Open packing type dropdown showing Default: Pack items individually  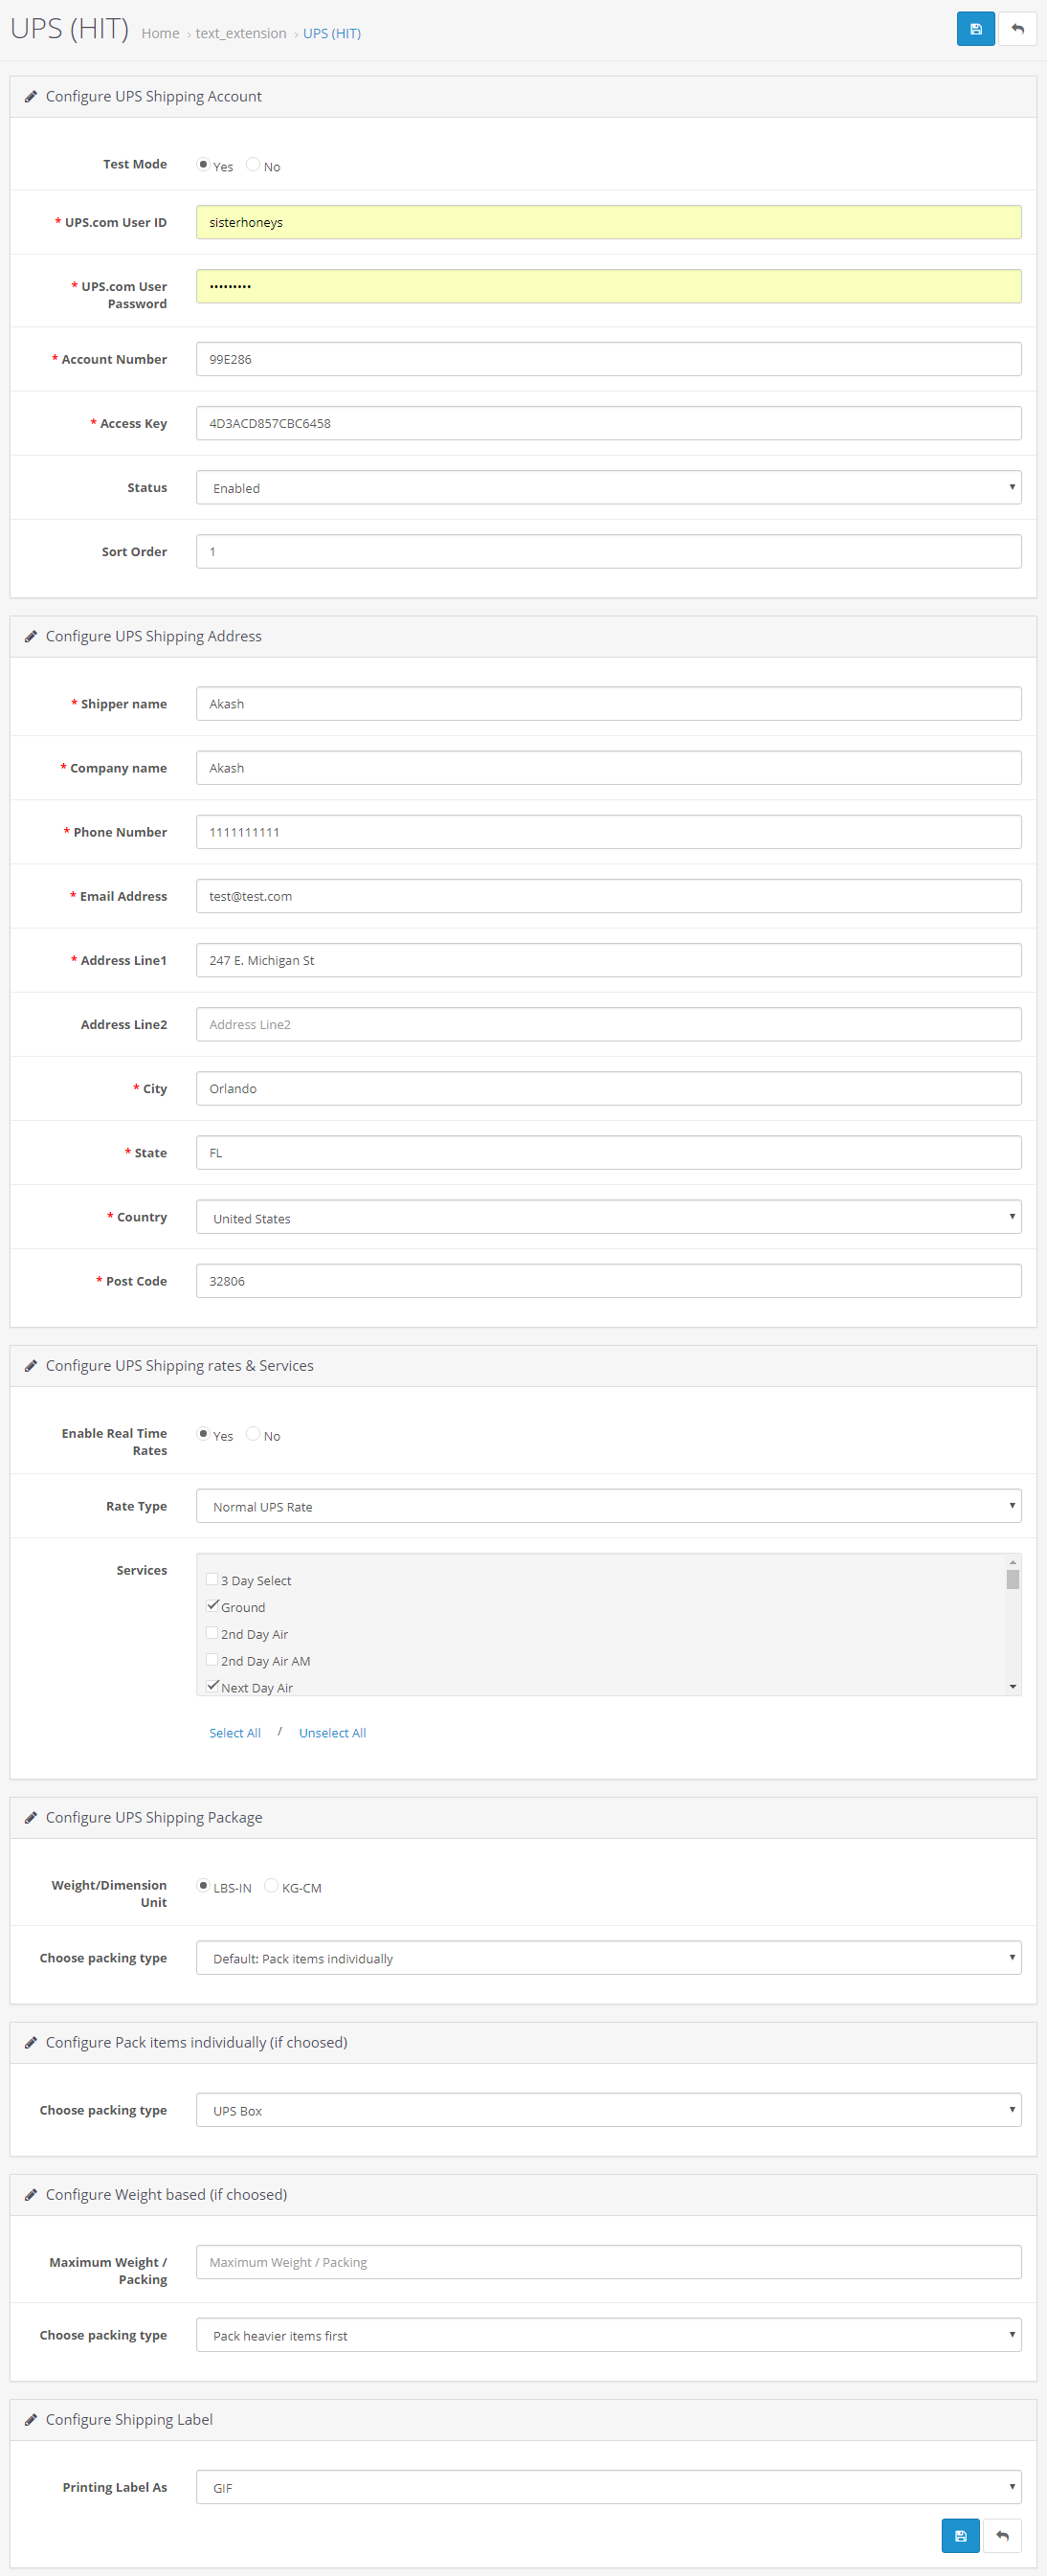pos(608,1959)
